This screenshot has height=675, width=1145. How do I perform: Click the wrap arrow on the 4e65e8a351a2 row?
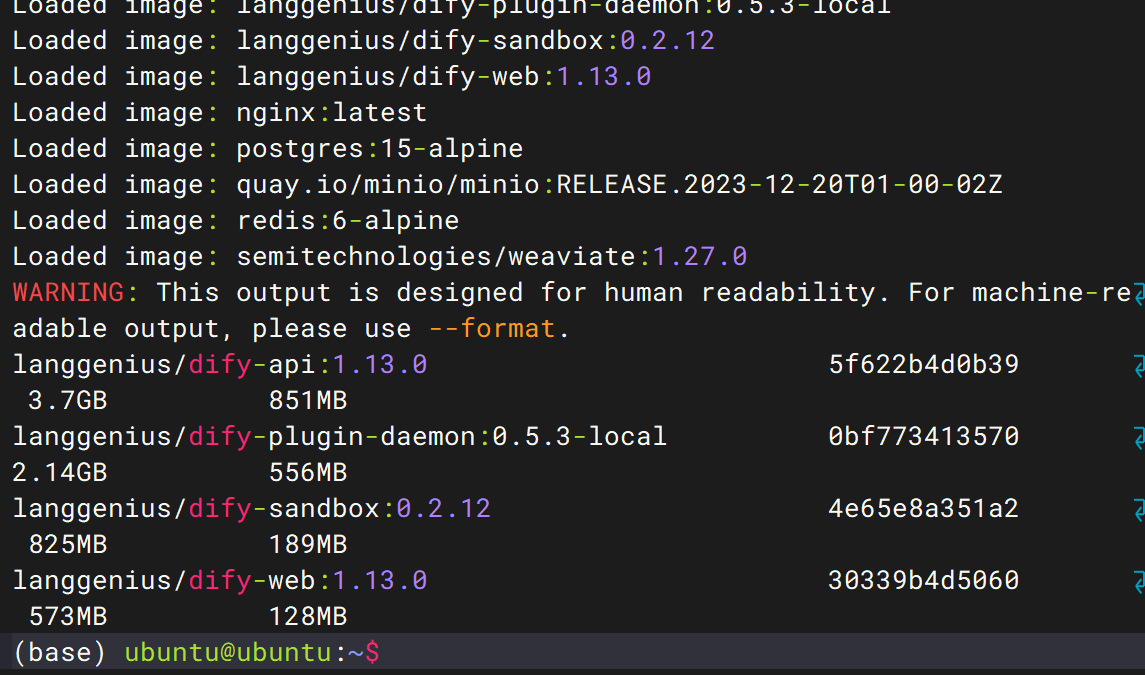tap(1139, 508)
